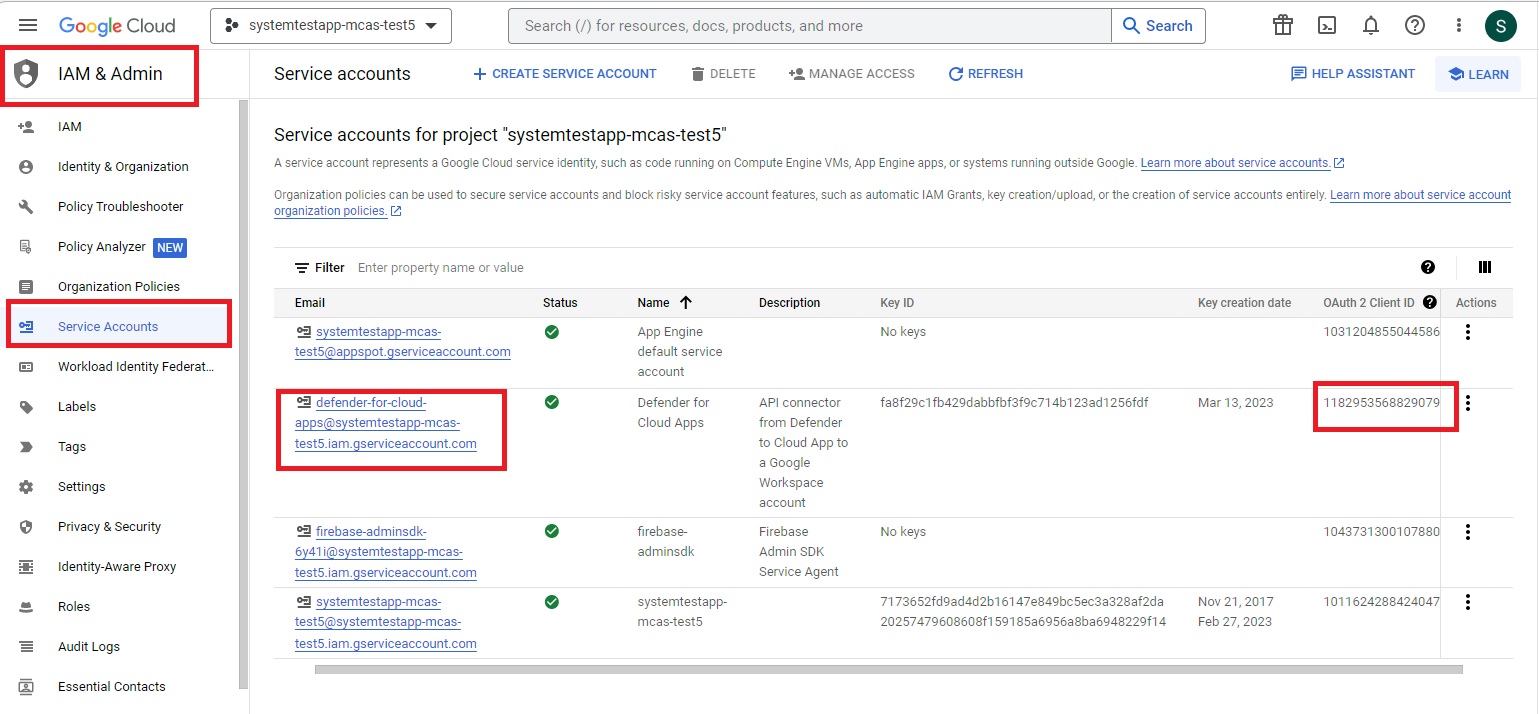The image size is (1539, 714).
Task: Click Manage Access button
Action: click(x=851, y=74)
